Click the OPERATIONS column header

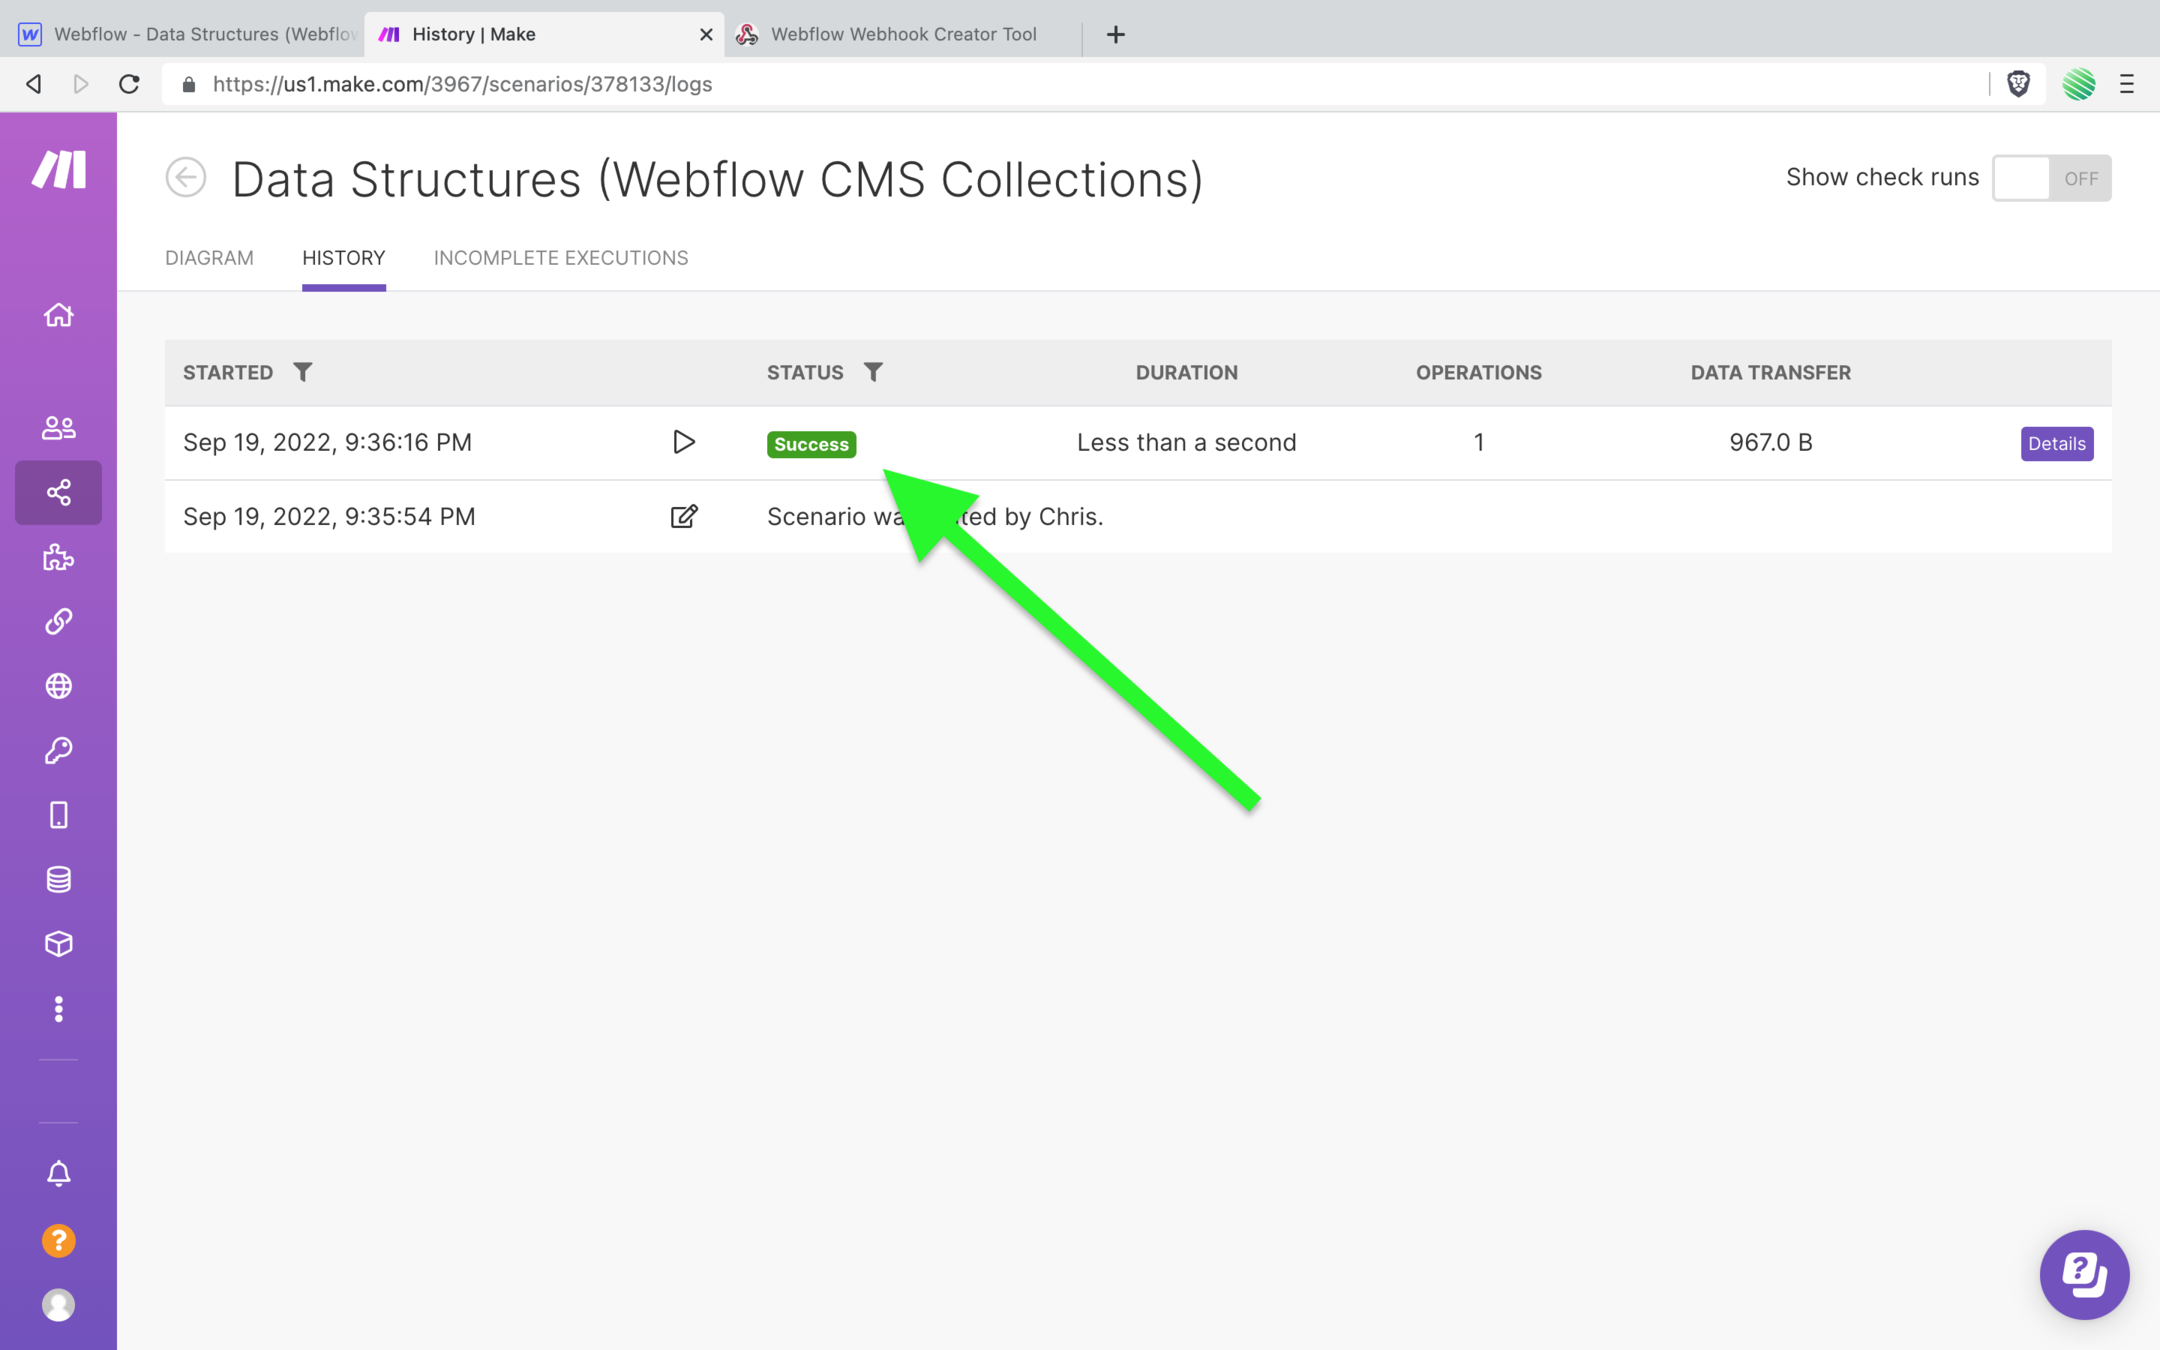tap(1478, 372)
